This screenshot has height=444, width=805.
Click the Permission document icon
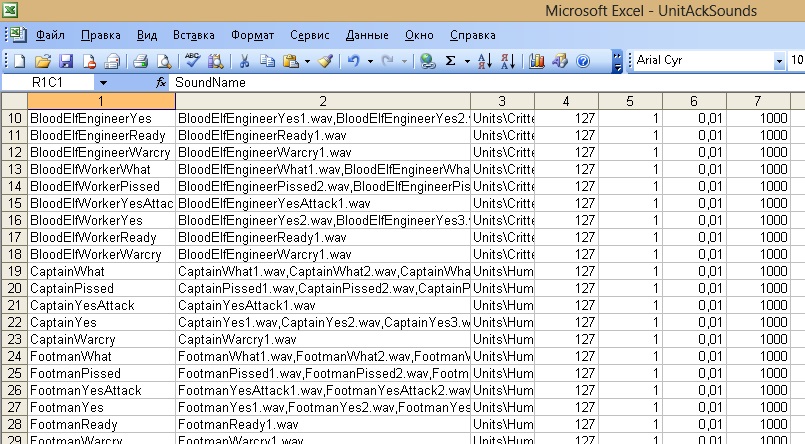pyautogui.click(x=89, y=61)
